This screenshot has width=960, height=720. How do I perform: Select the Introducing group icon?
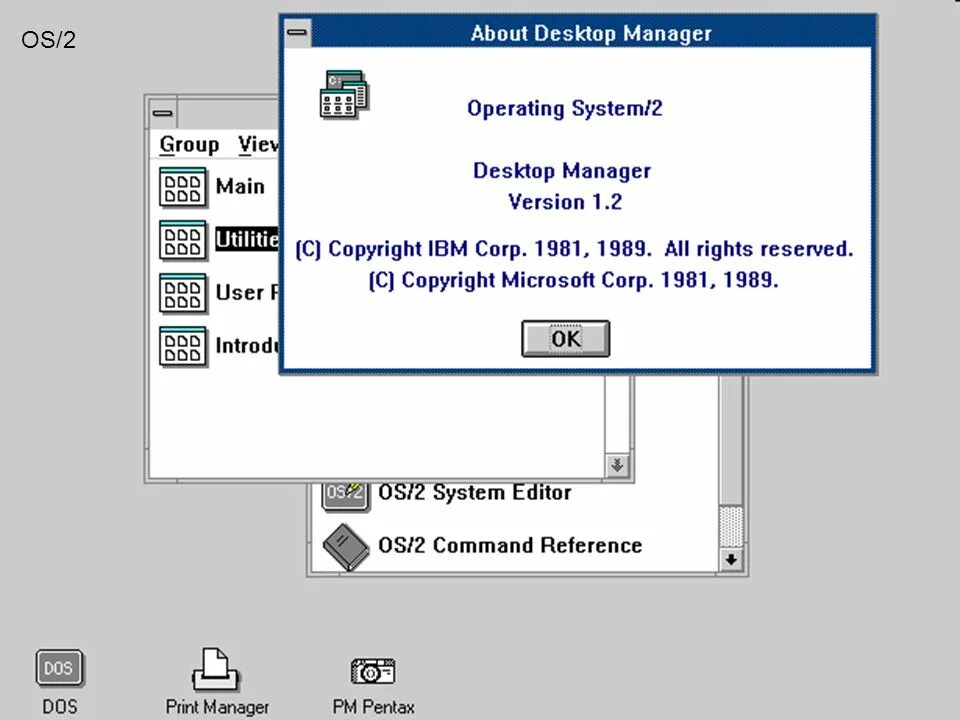(x=182, y=347)
